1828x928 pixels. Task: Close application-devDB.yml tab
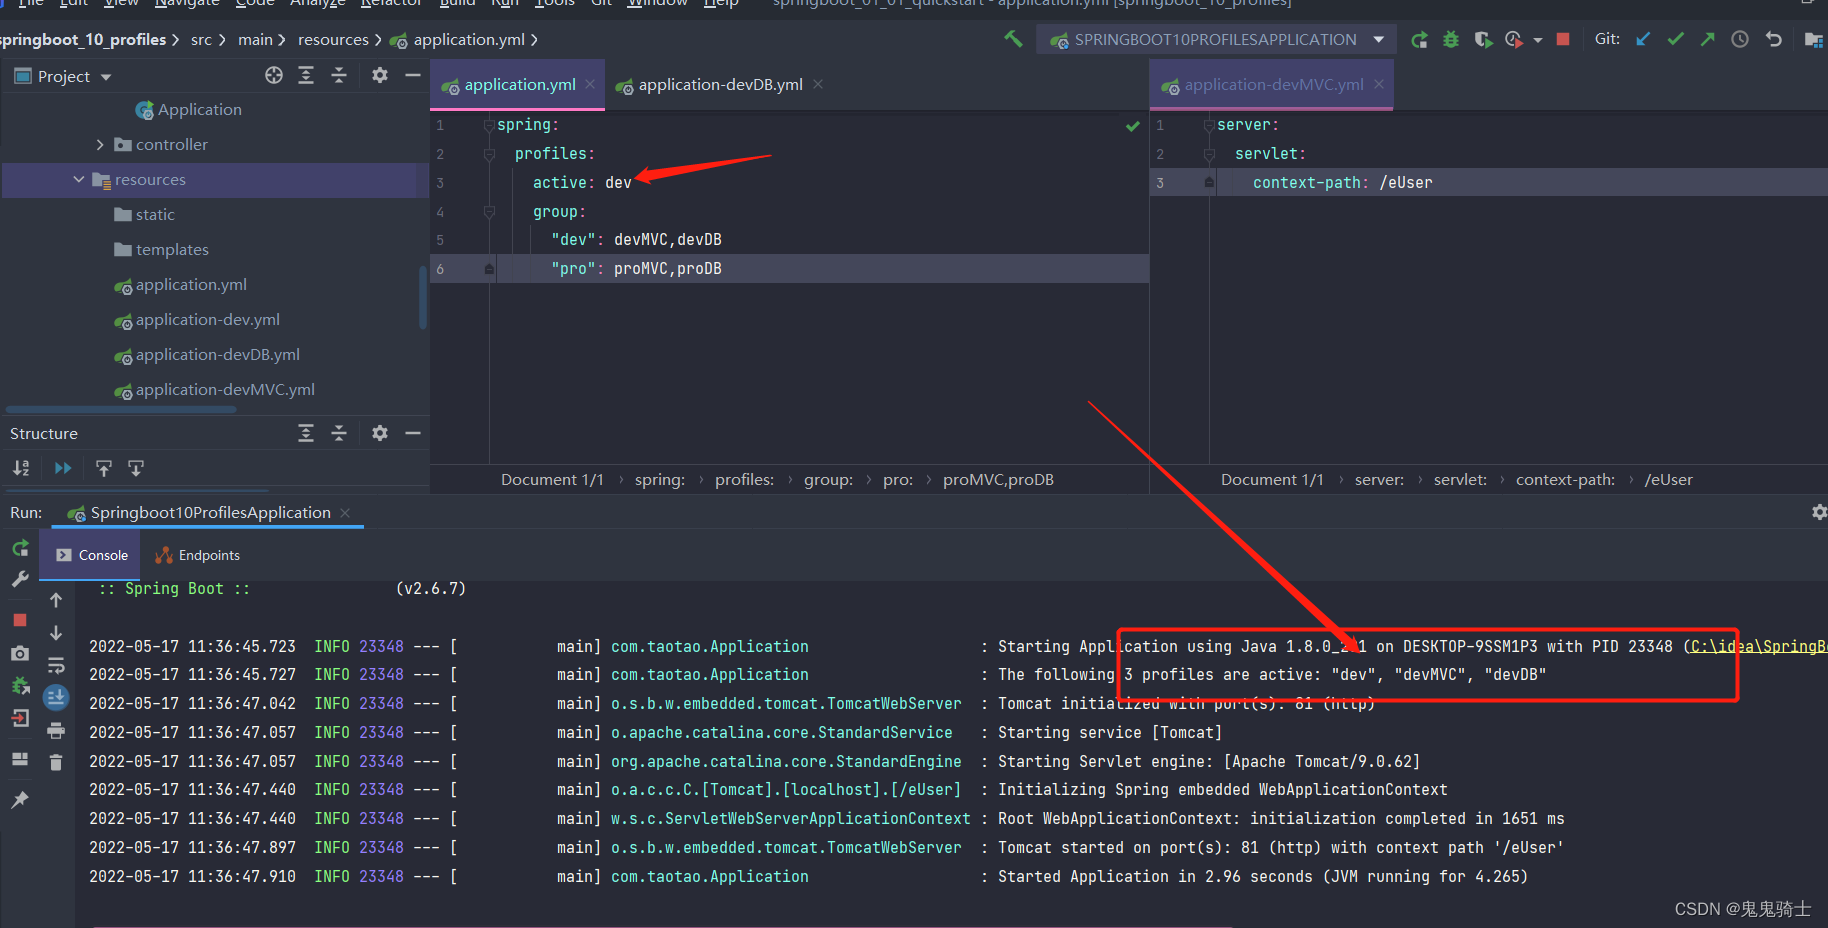click(x=818, y=84)
